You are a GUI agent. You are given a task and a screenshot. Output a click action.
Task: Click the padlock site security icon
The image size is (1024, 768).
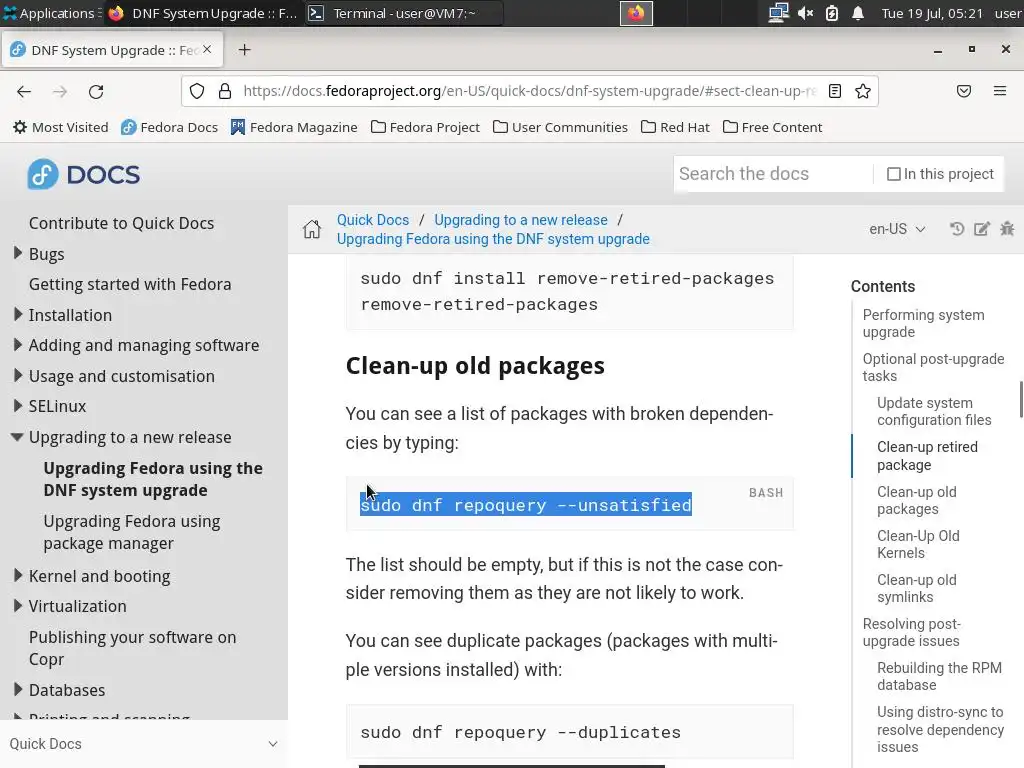point(225,91)
